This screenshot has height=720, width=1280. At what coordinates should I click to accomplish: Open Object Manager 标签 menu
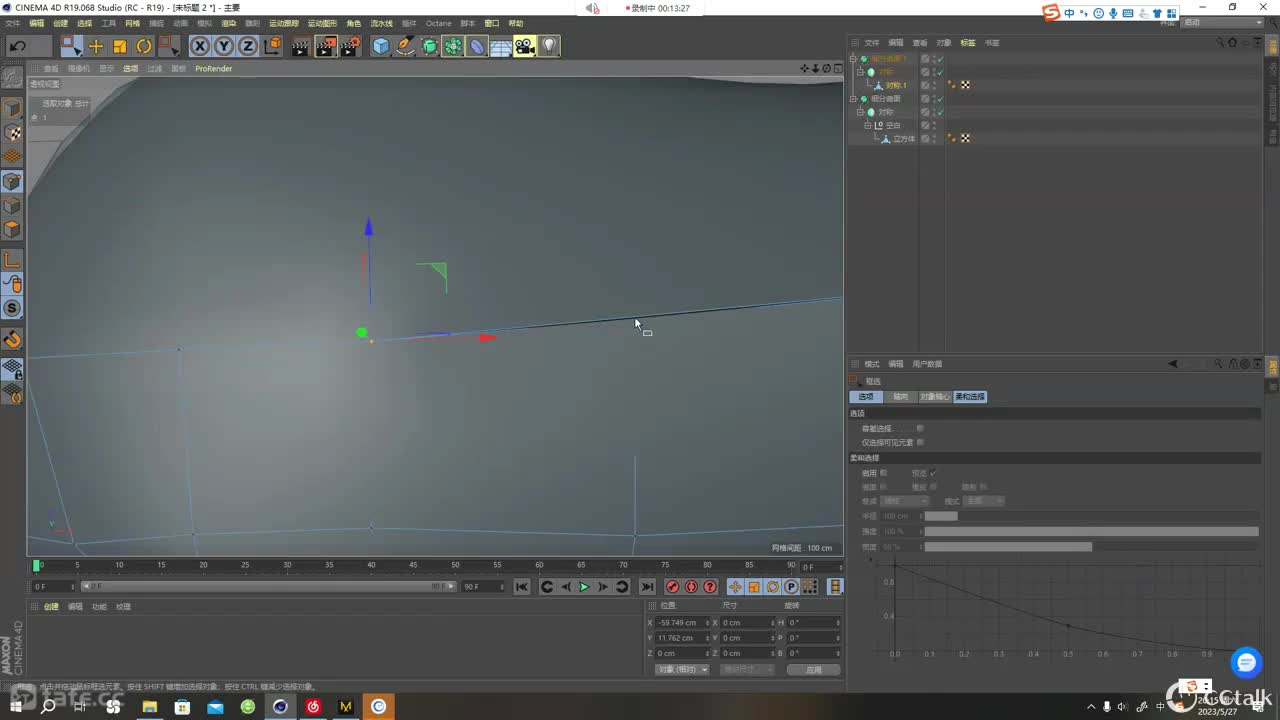point(968,43)
